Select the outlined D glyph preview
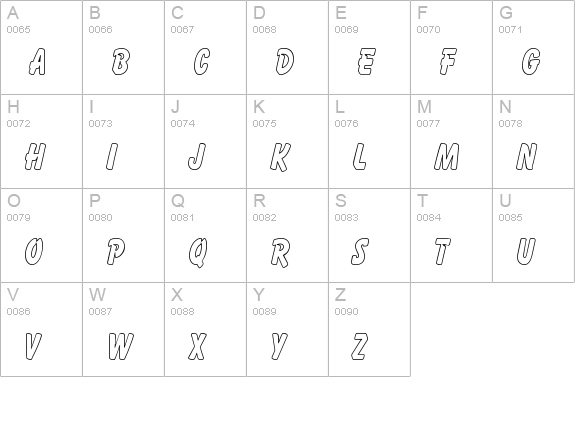The width and height of the screenshot is (575, 421). pyautogui.click(x=285, y=62)
